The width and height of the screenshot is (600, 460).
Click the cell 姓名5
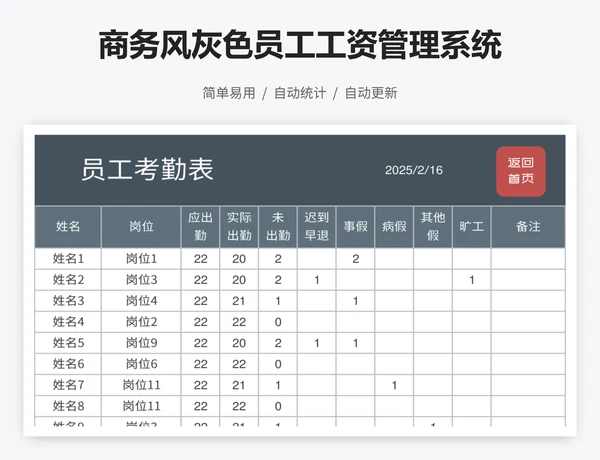(68, 343)
